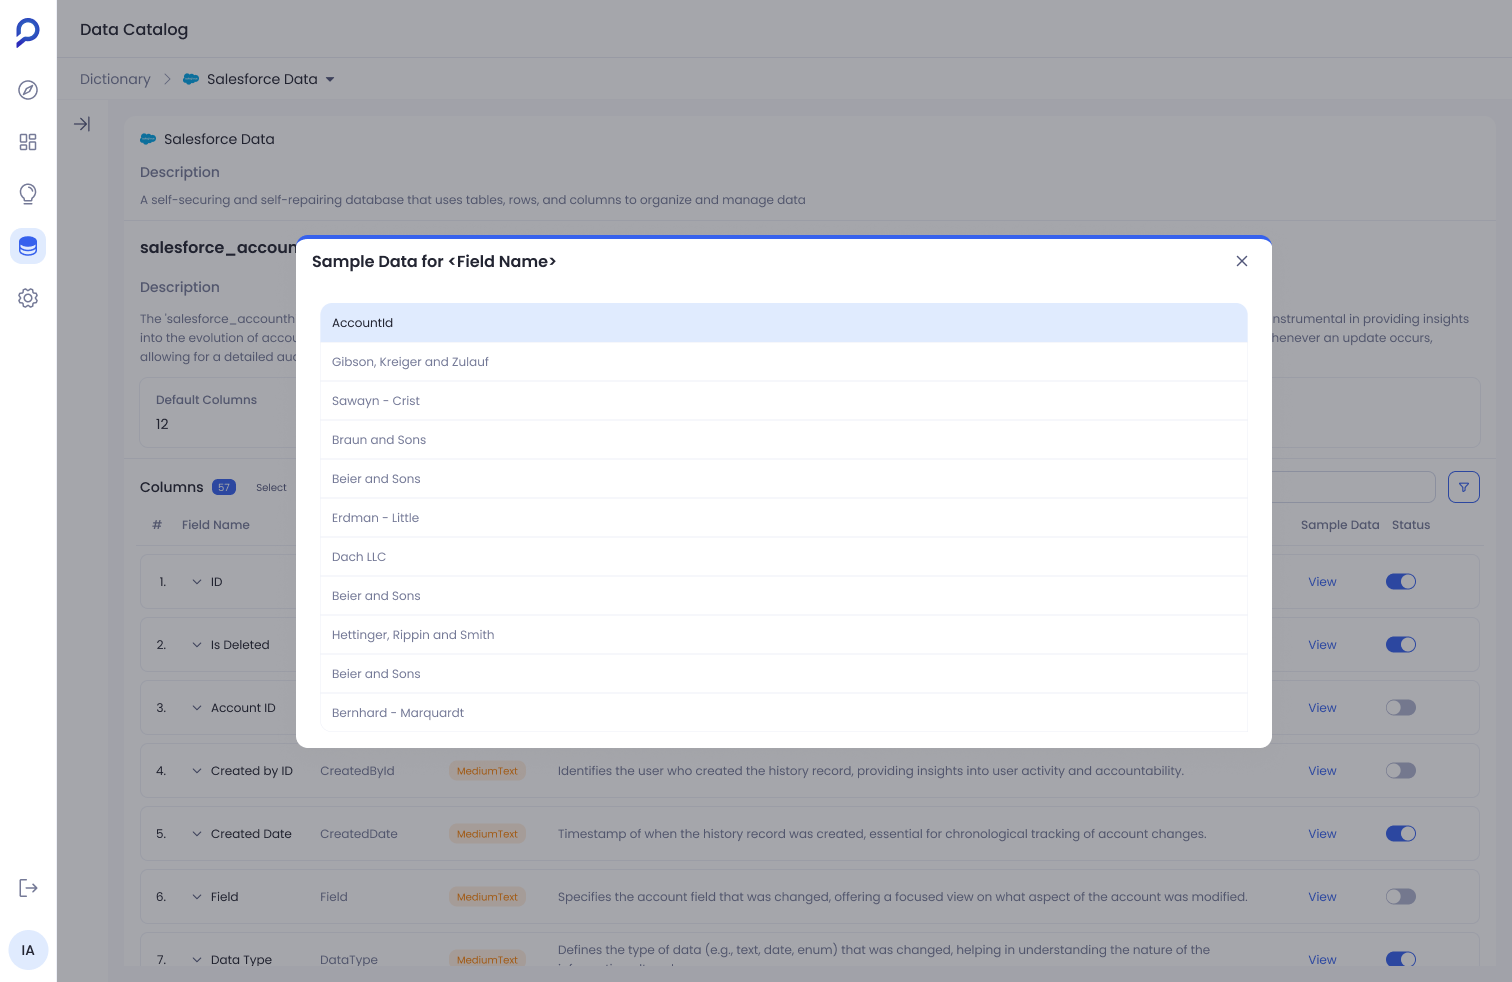This screenshot has height=982, width=1512.
Task: Click the filter funnel icon button
Action: (x=1464, y=487)
